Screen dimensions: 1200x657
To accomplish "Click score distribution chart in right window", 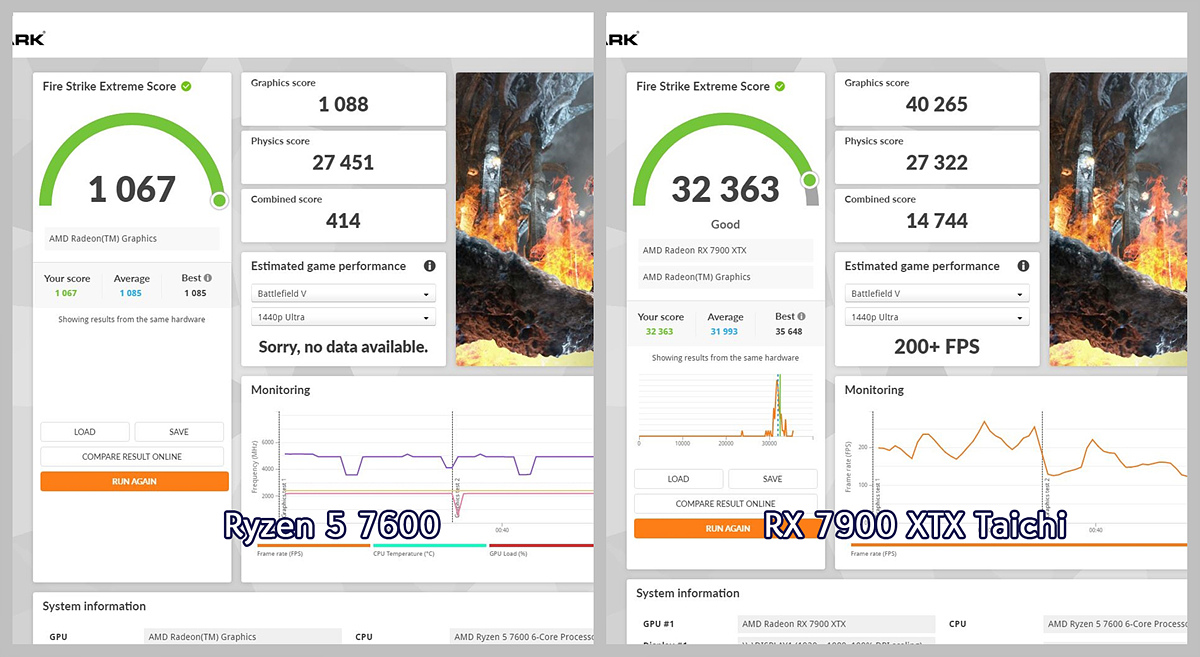I will click(x=725, y=408).
